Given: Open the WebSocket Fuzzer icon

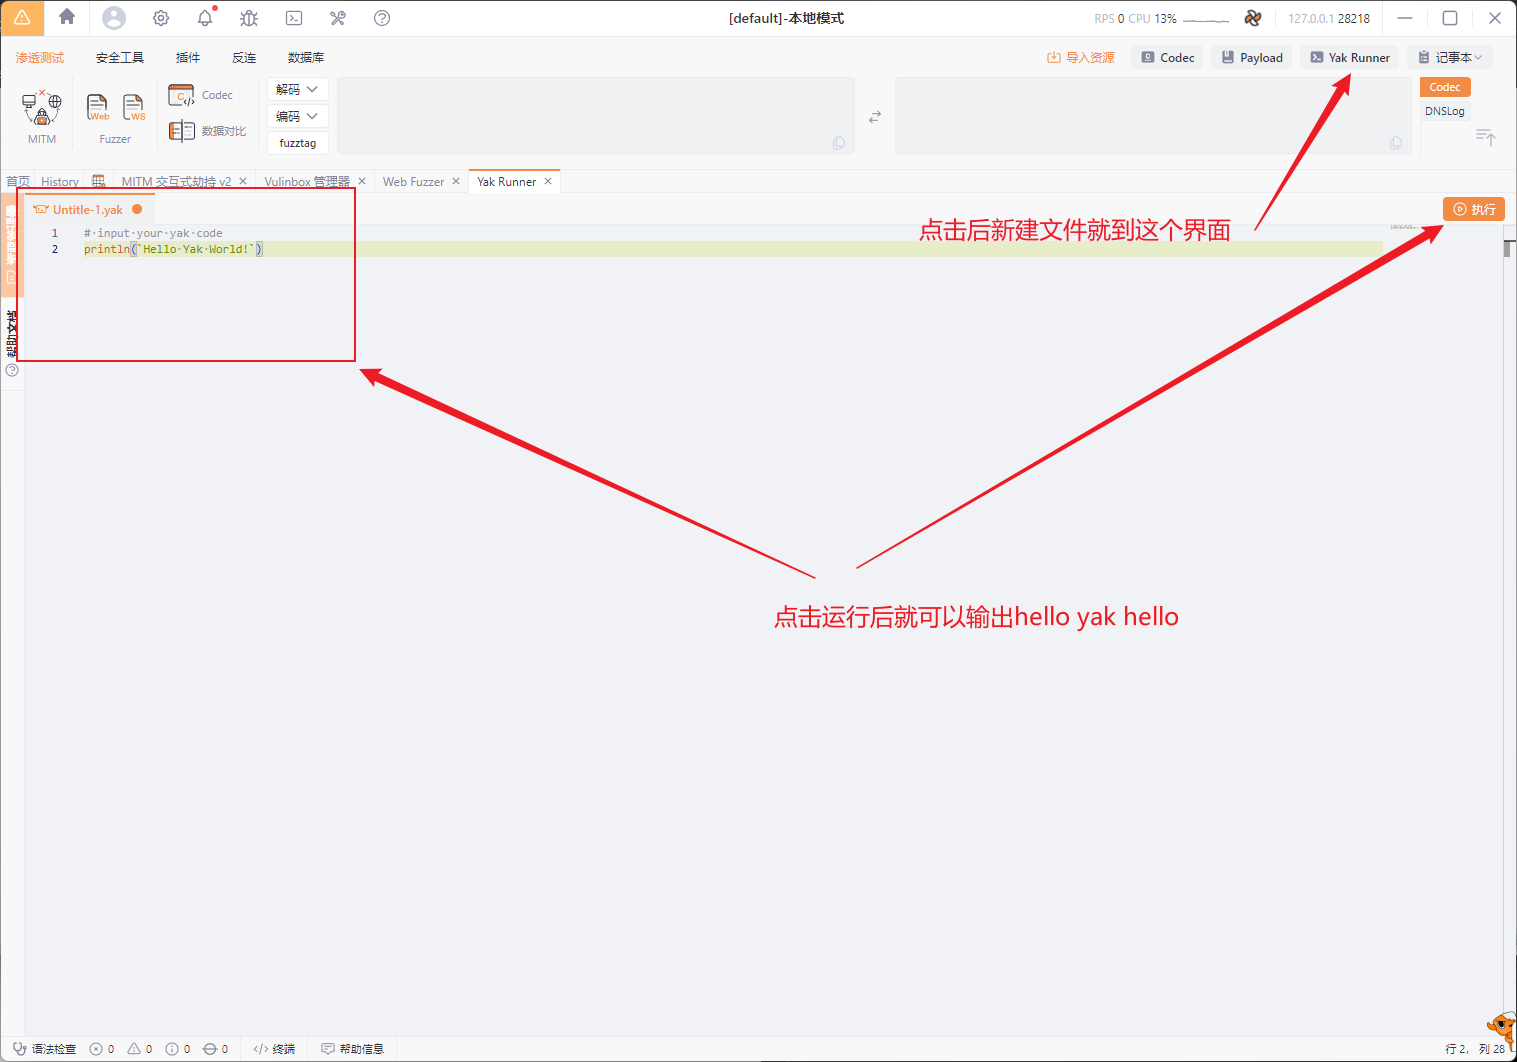Looking at the screenshot, I should coord(133,107).
